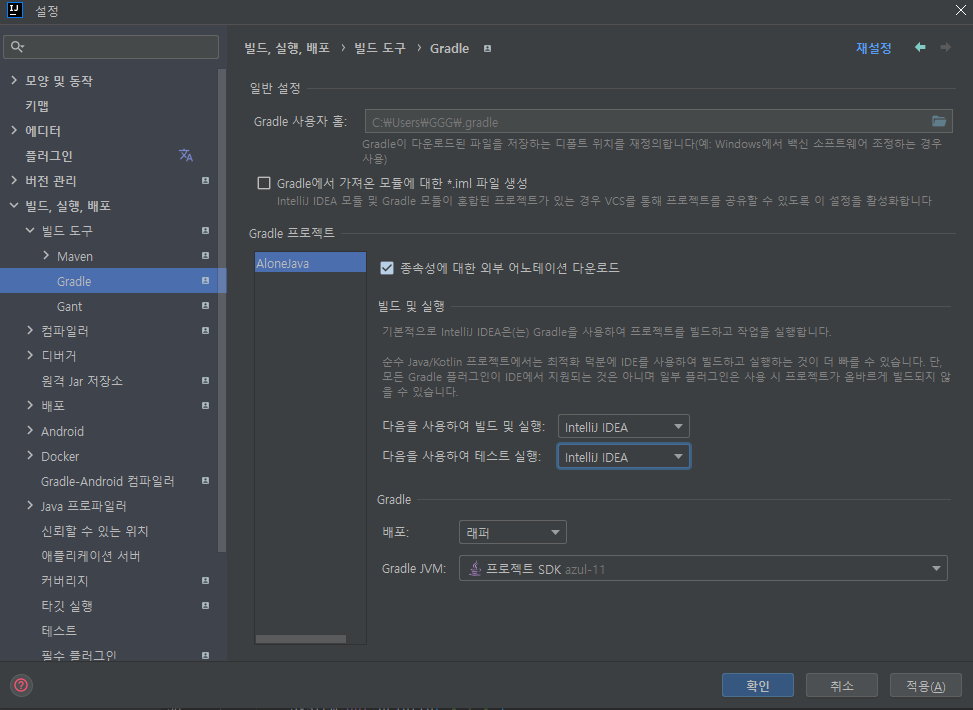This screenshot has height=710, width=973.
Task: Click the project list horizontal scrollbar
Action: [x=301, y=639]
